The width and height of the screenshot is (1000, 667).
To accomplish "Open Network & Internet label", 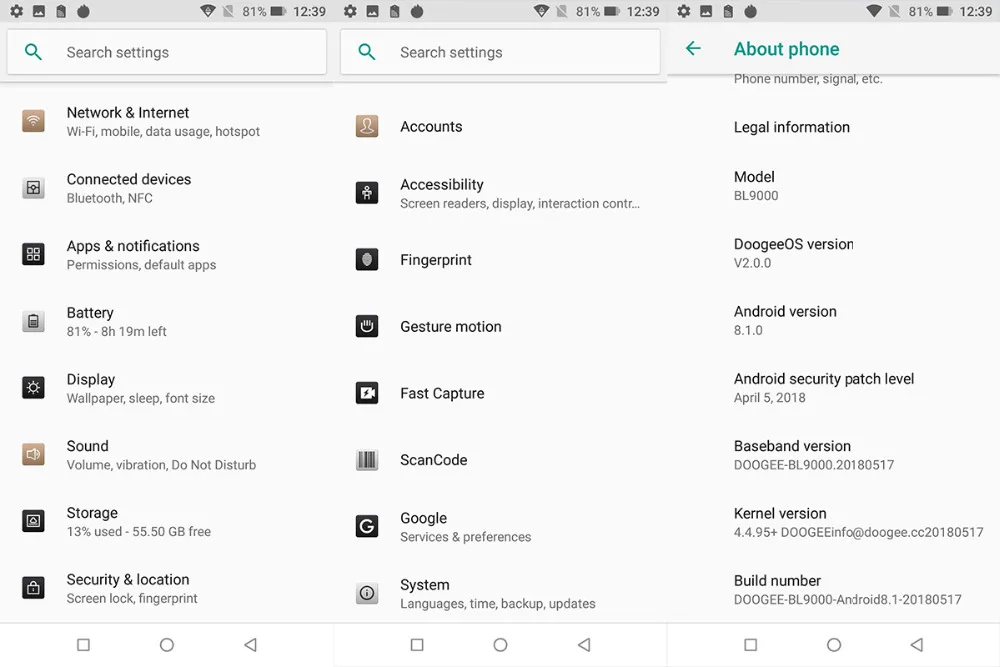I will [128, 113].
